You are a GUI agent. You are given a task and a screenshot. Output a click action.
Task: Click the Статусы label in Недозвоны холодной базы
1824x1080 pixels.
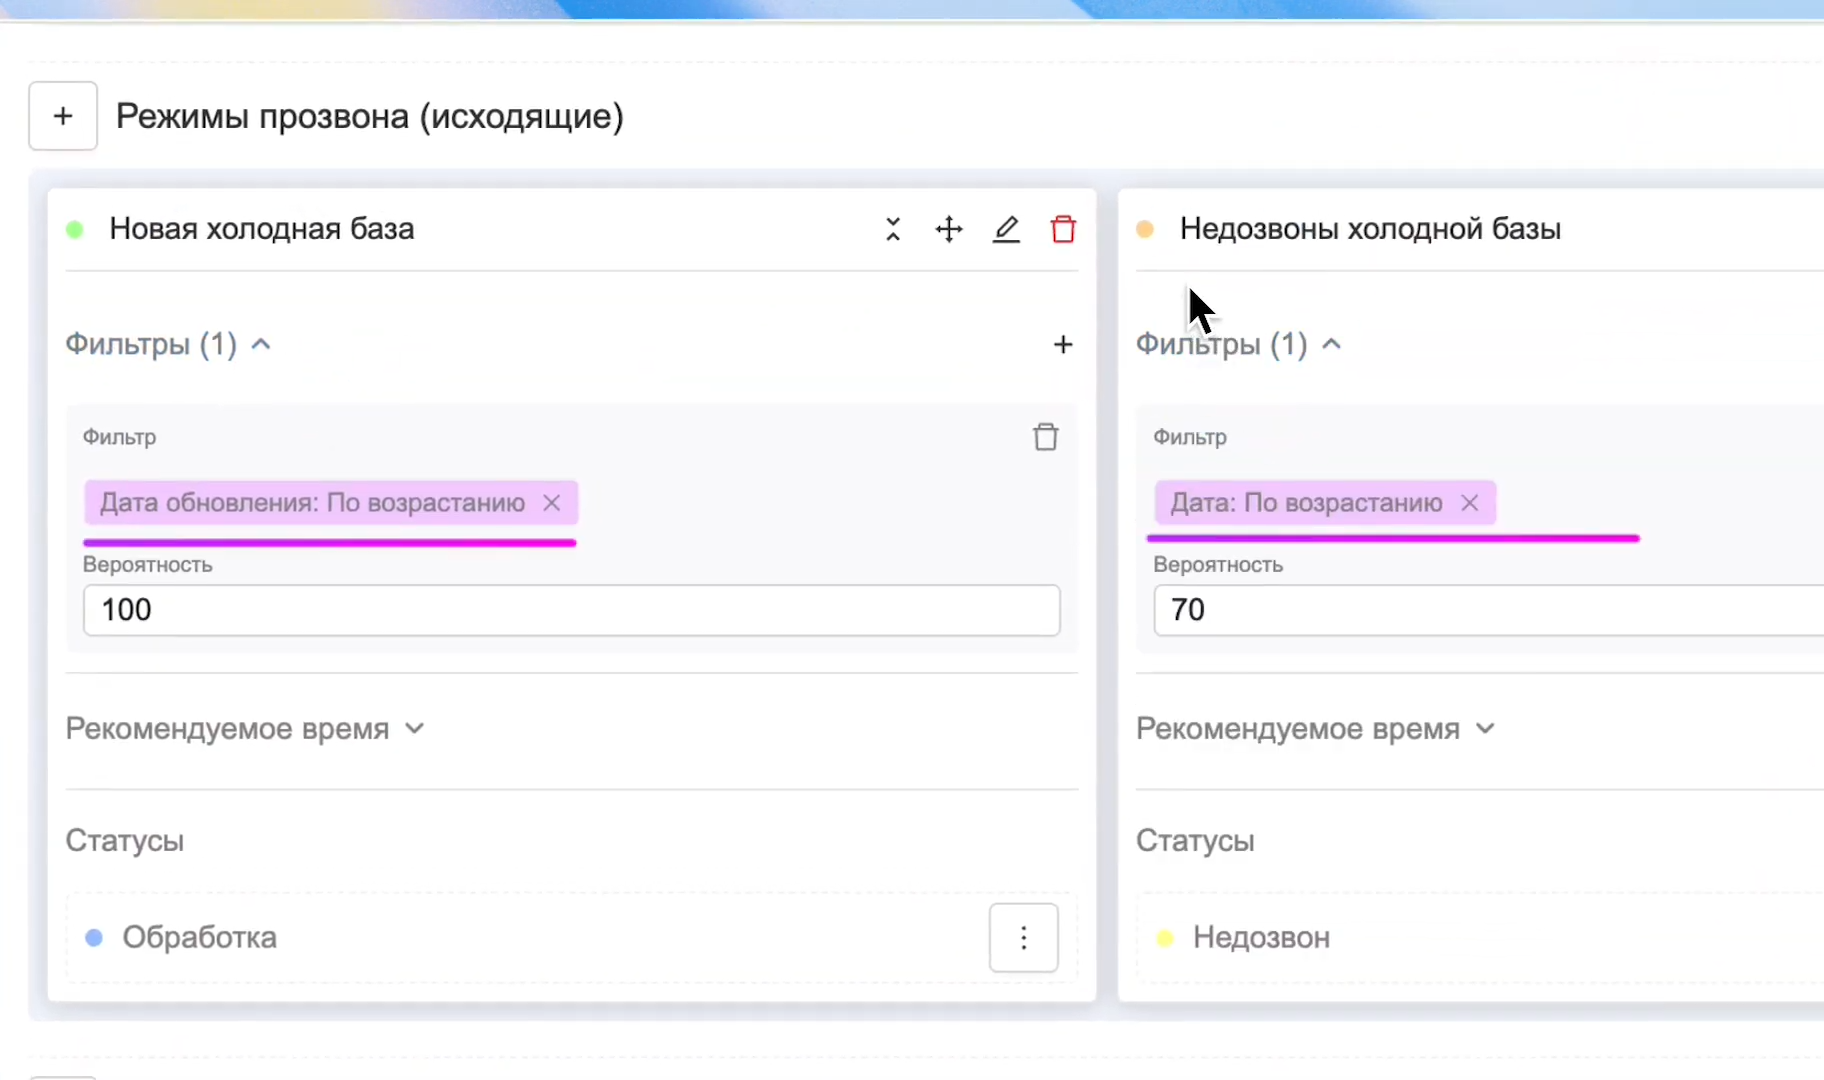tap(1195, 841)
